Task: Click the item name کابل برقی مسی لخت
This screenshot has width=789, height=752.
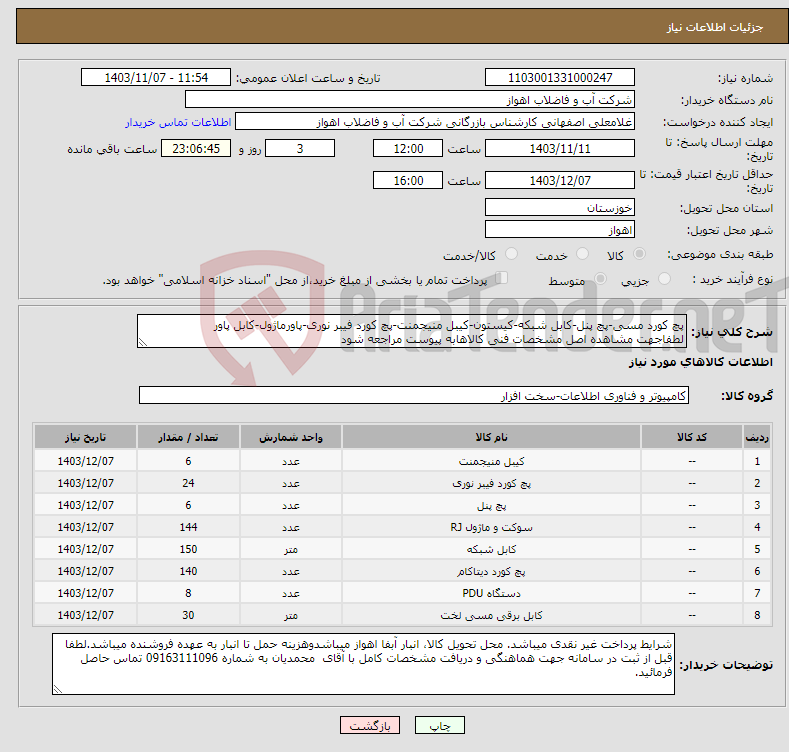Action: point(491,616)
